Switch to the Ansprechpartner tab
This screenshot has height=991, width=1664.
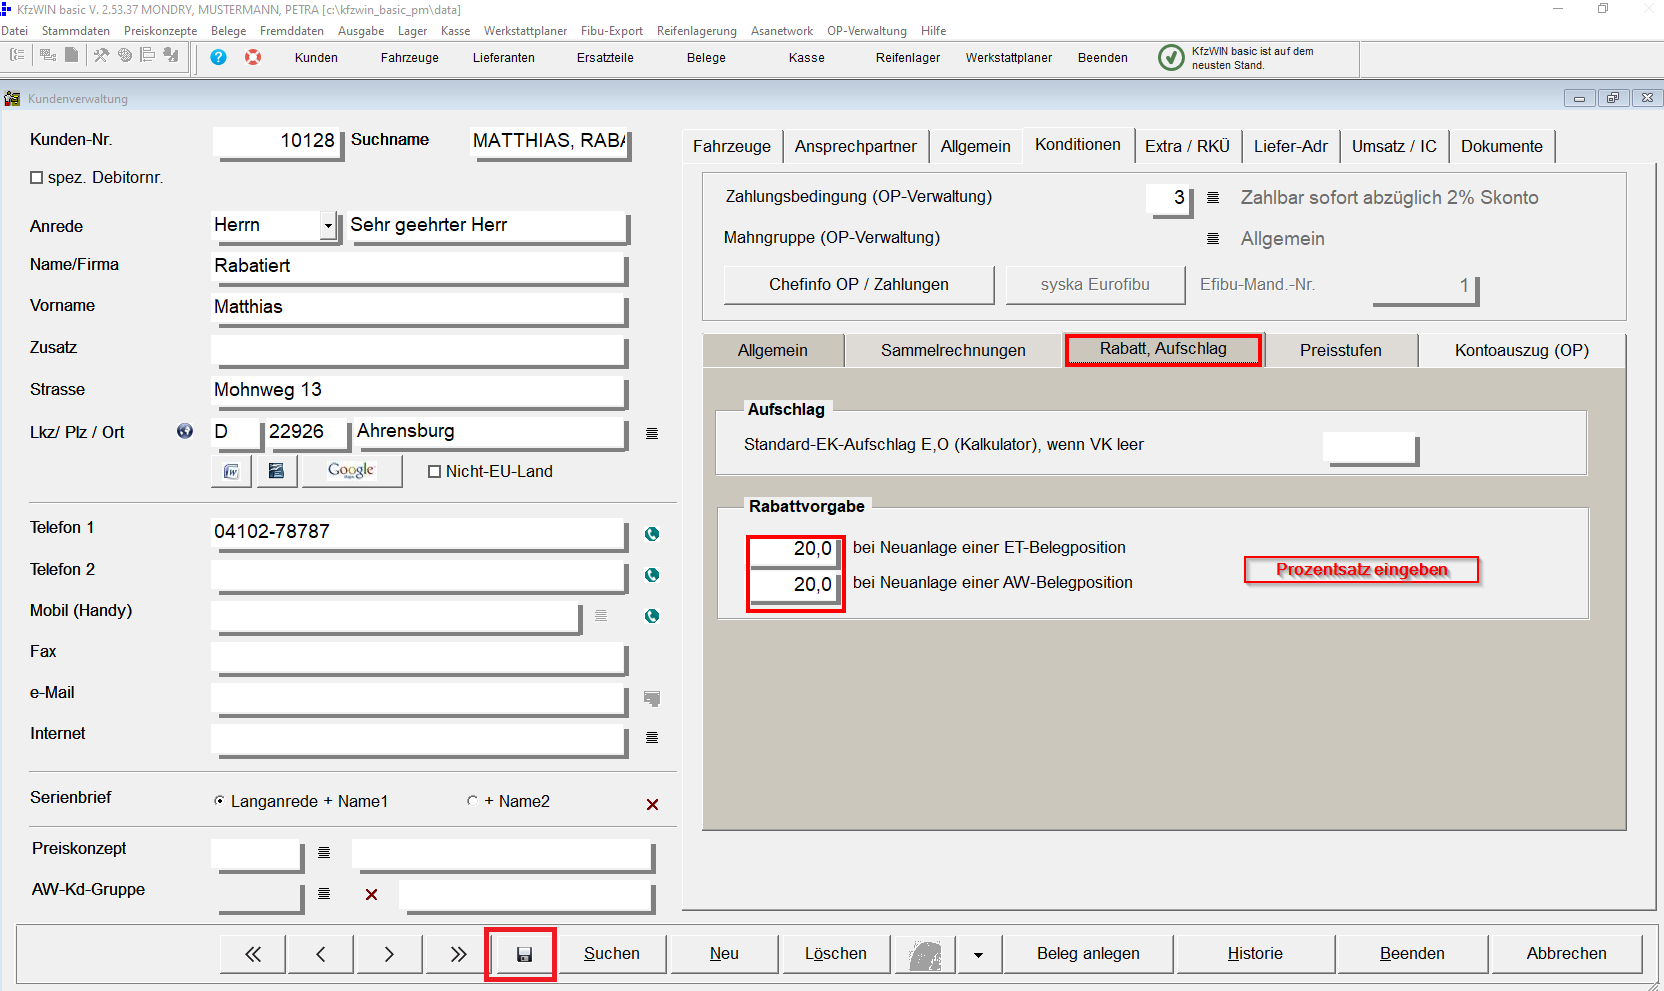click(x=856, y=146)
